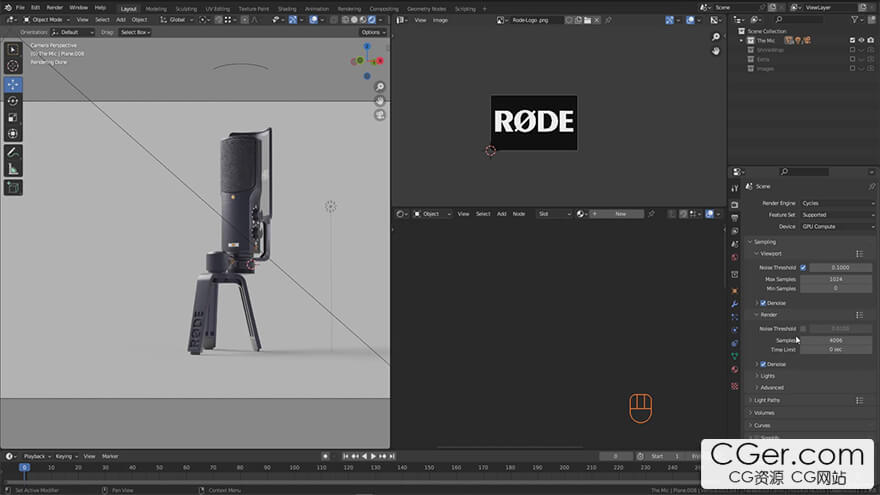The width and height of the screenshot is (880, 495).
Task: Switch to the Shading workspace tab
Action: click(x=287, y=9)
